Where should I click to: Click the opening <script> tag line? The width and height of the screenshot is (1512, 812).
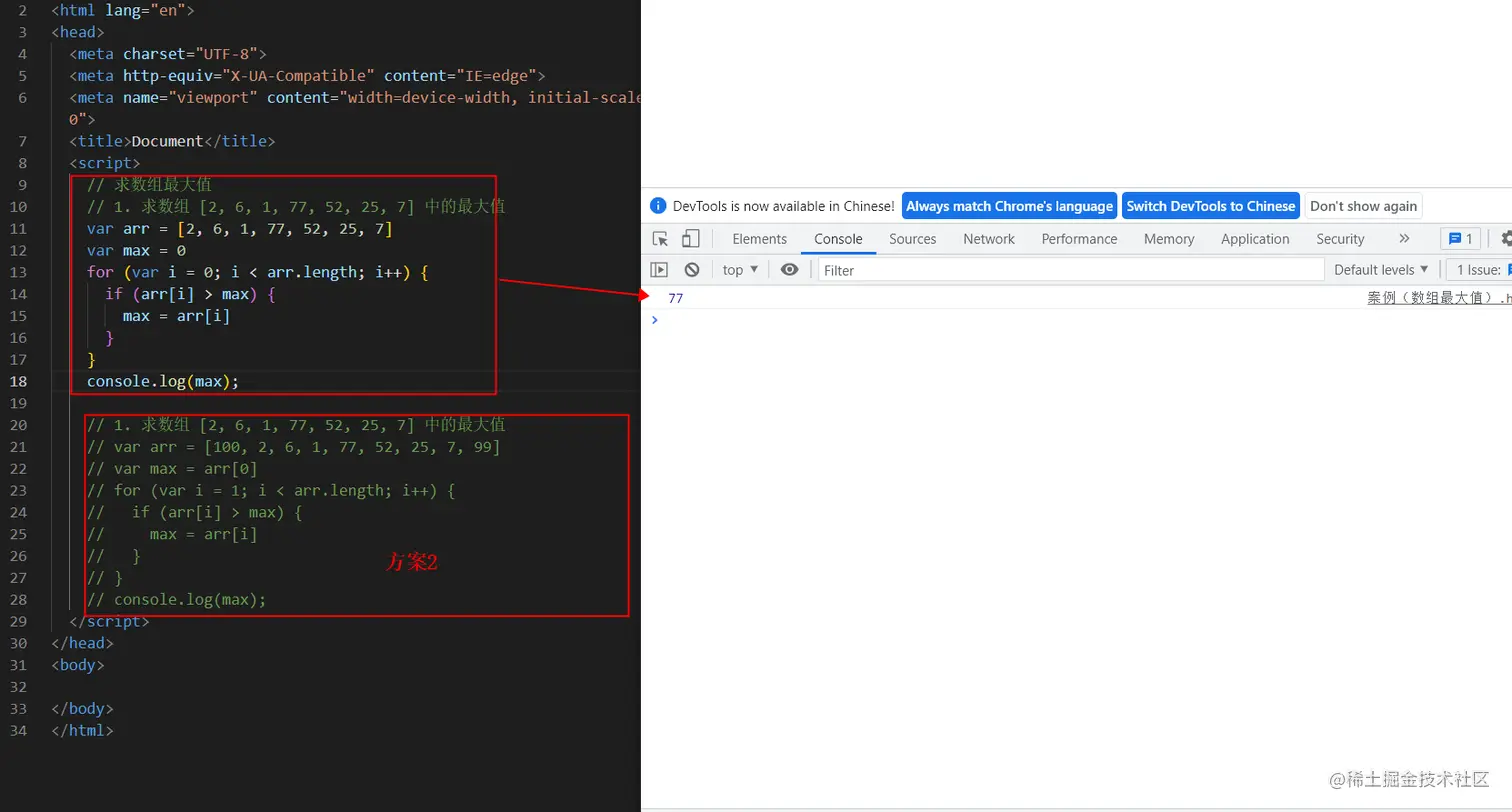pos(105,163)
